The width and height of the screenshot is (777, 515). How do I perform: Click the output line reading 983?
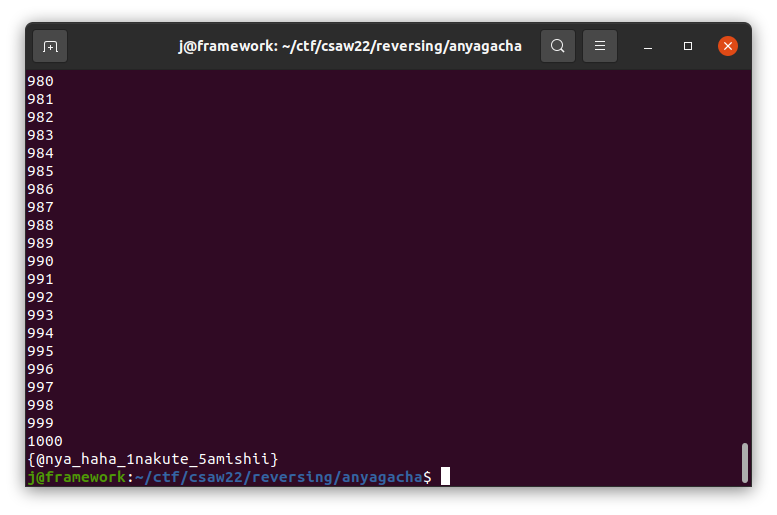(41, 135)
